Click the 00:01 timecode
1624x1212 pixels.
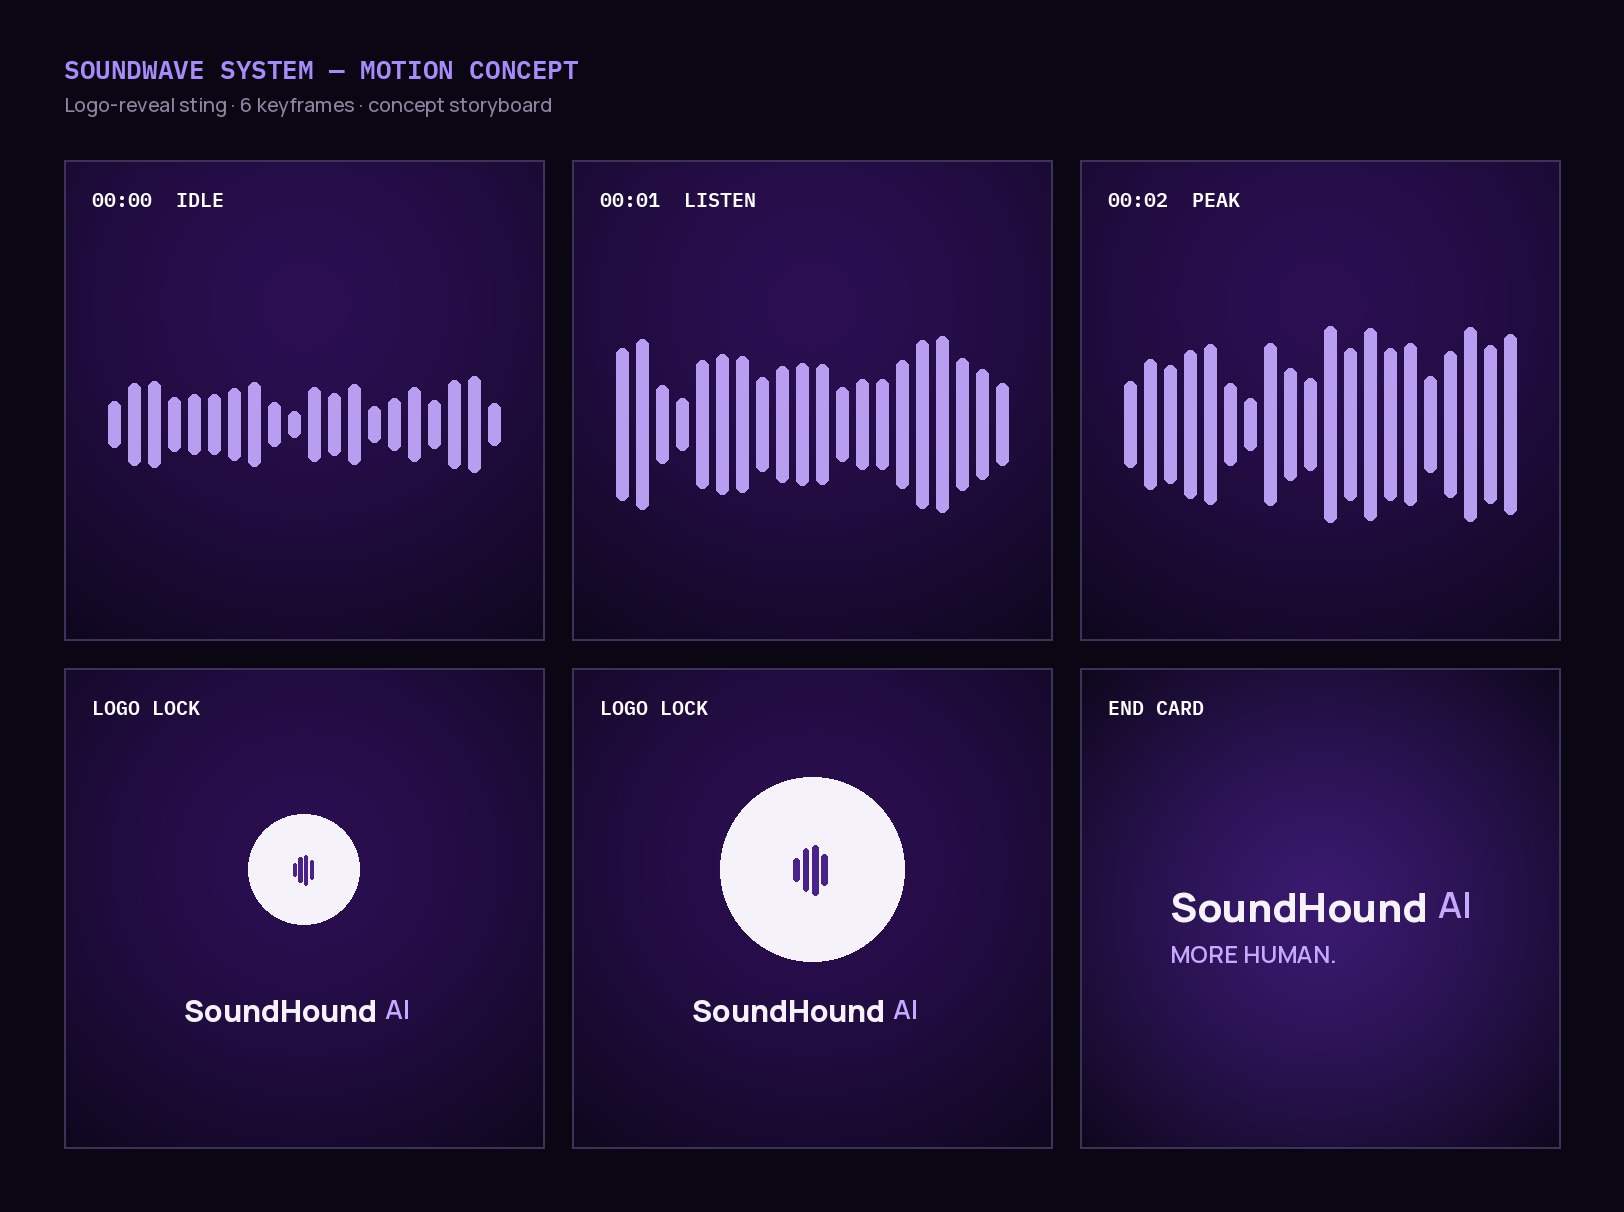click(x=630, y=200)
